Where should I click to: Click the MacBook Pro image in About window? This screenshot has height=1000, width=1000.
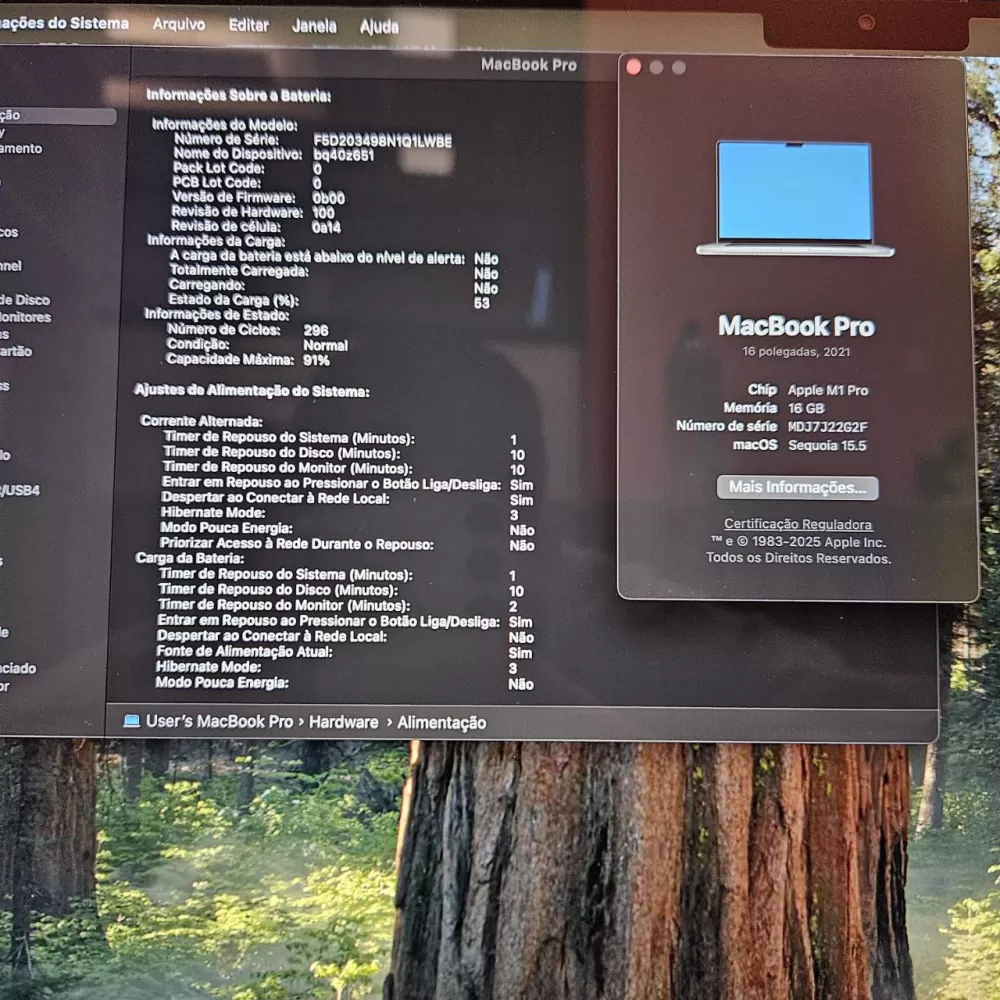795,198
